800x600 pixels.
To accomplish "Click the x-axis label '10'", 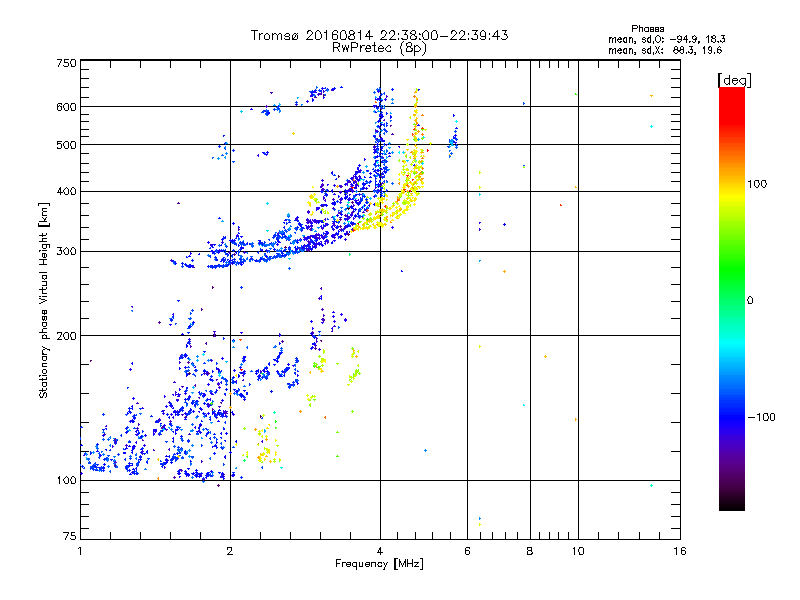I will click(578, 551).
